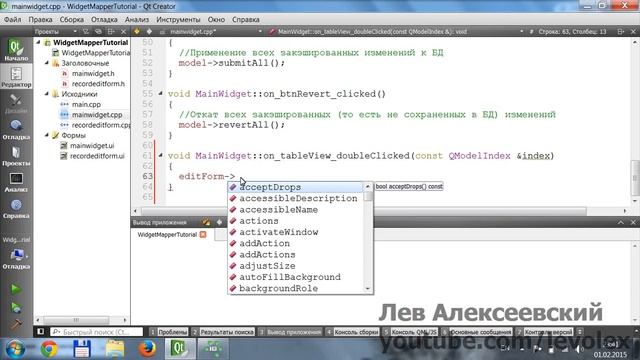Open the Справка menu in the menu bar
The image size is (640, 360).
[x=246, y=19]
